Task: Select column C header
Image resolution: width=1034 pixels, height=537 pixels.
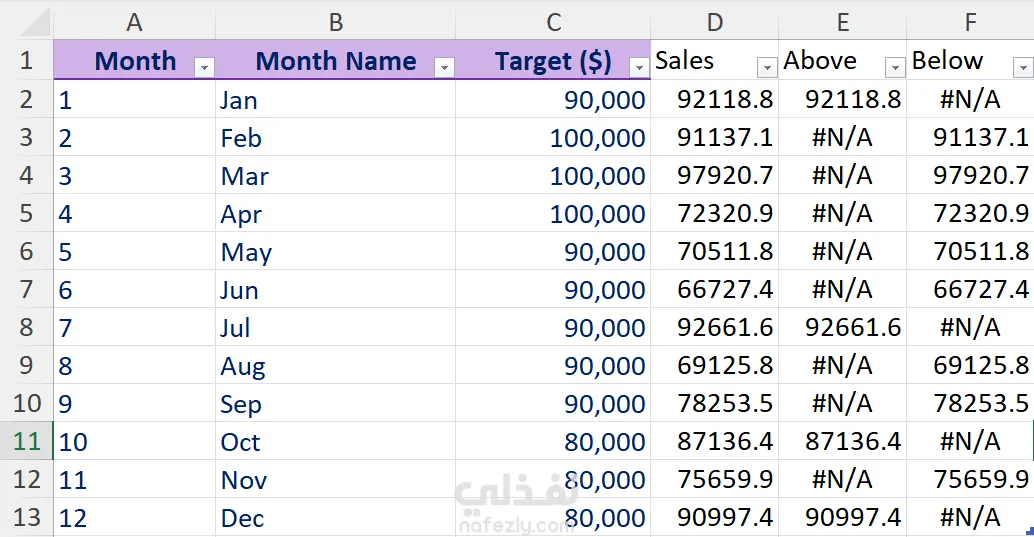Action: [x=553, y=22]
